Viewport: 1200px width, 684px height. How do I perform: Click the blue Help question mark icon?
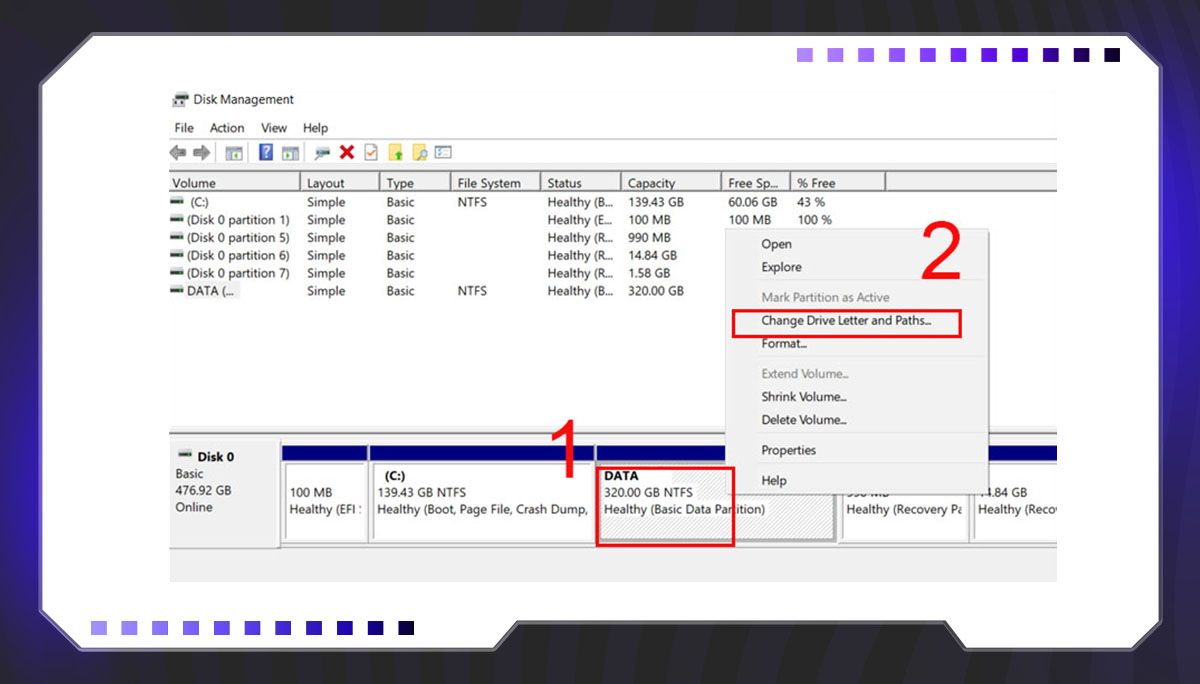266,153
